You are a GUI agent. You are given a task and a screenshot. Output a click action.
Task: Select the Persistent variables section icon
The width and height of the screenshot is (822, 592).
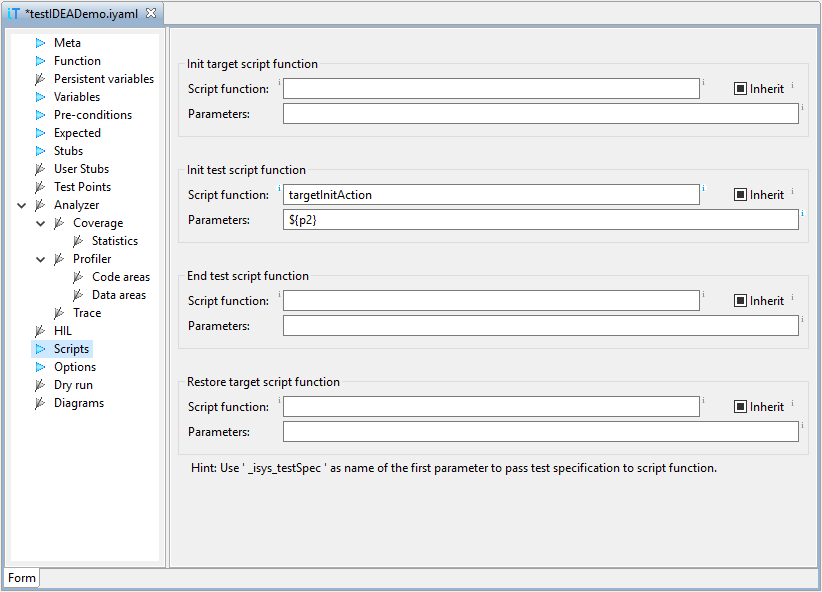[x=40, y=79]
